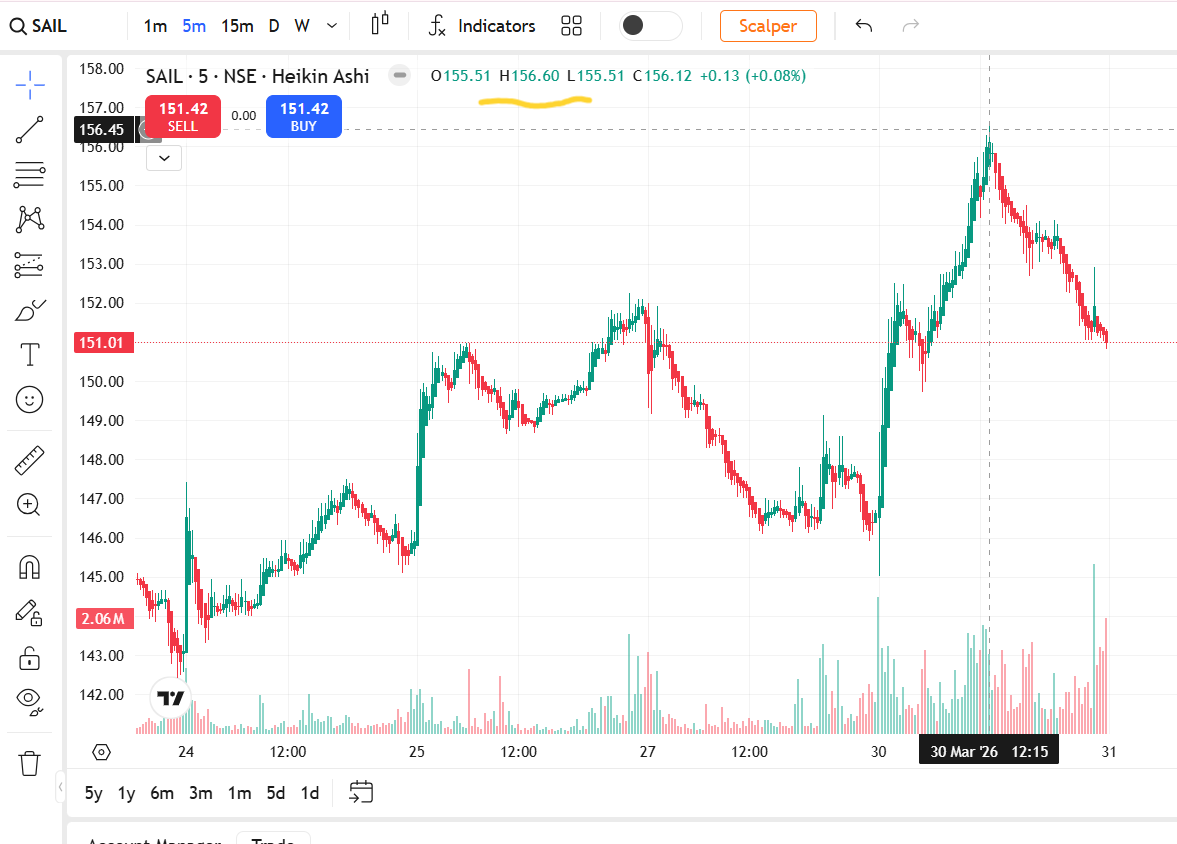Toggle magnet mode on
Viewport: 1177px width, 844px height.
30,566
